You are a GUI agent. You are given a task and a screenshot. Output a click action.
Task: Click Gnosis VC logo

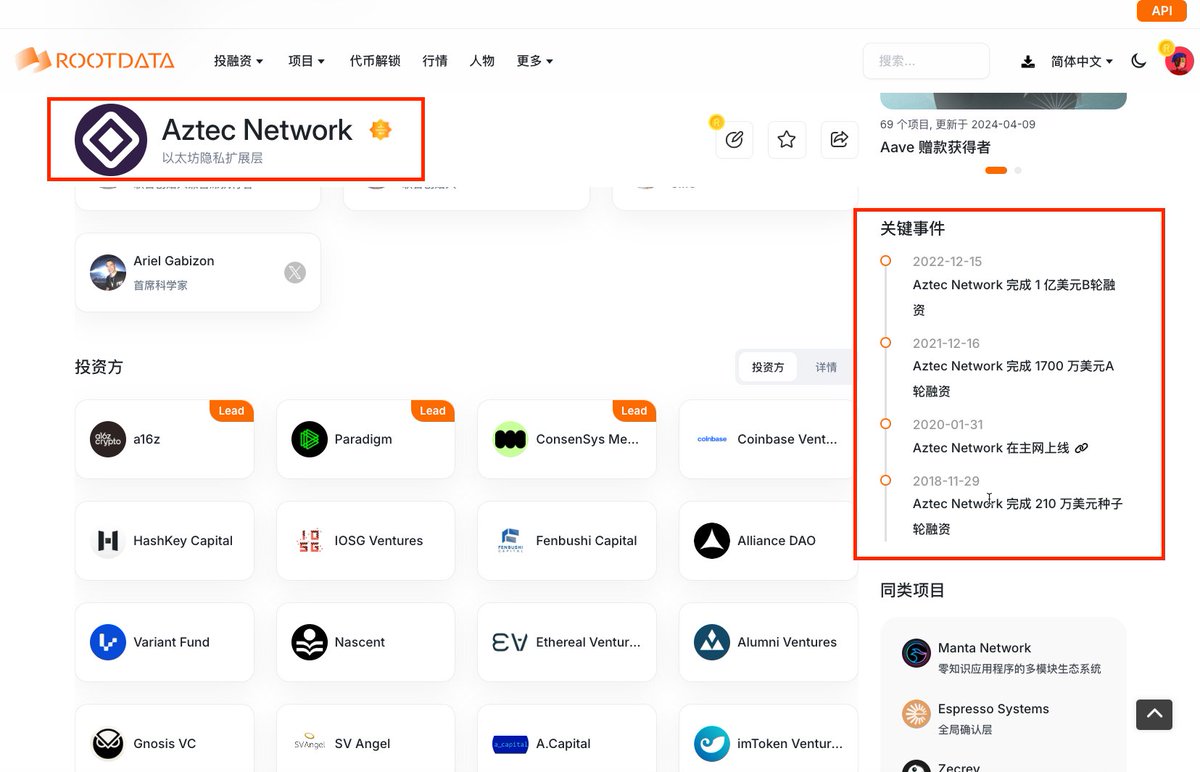pyautogui.click(x=108, y=743)
